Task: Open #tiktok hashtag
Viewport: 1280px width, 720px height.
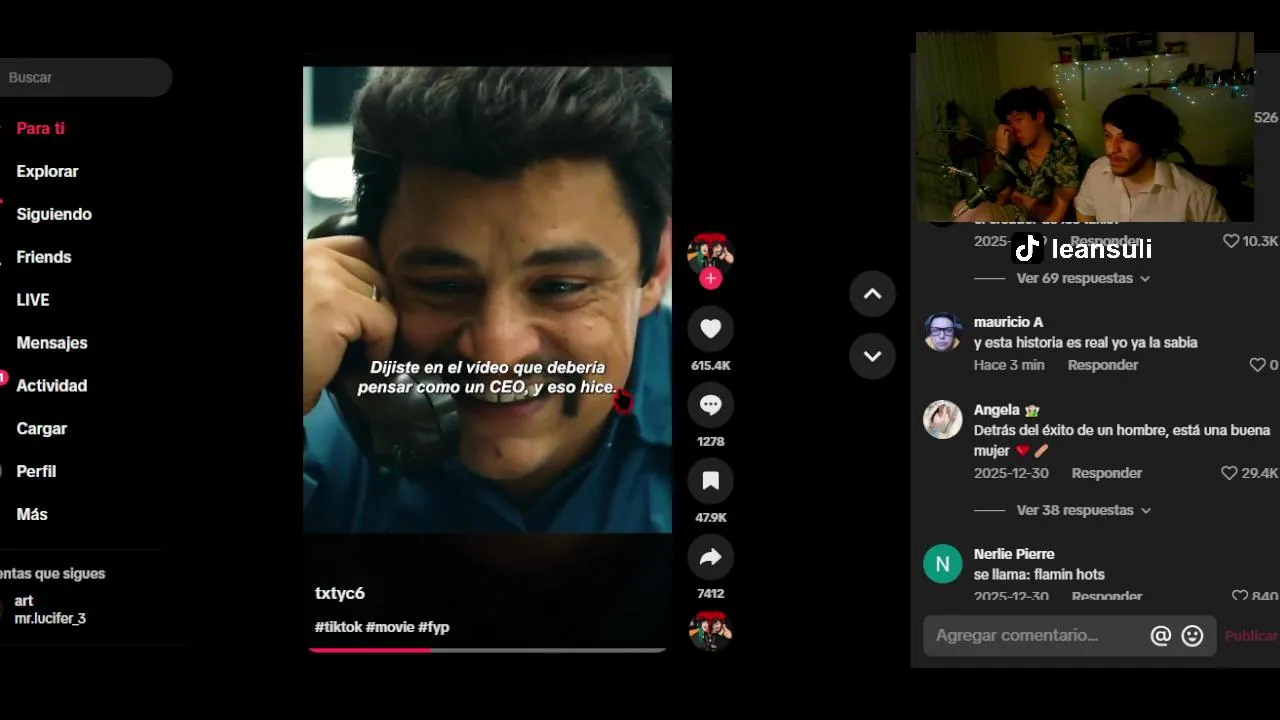Action: coord(338,627)
